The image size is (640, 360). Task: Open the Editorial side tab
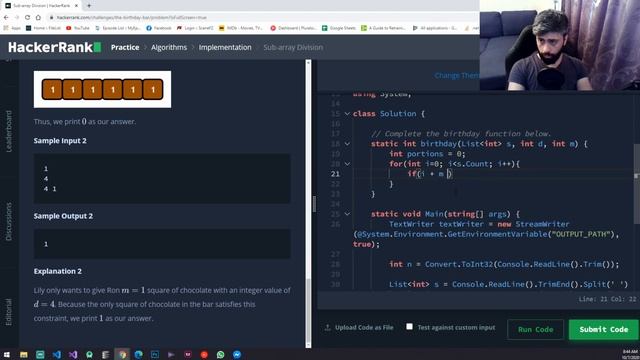[9, 312]
